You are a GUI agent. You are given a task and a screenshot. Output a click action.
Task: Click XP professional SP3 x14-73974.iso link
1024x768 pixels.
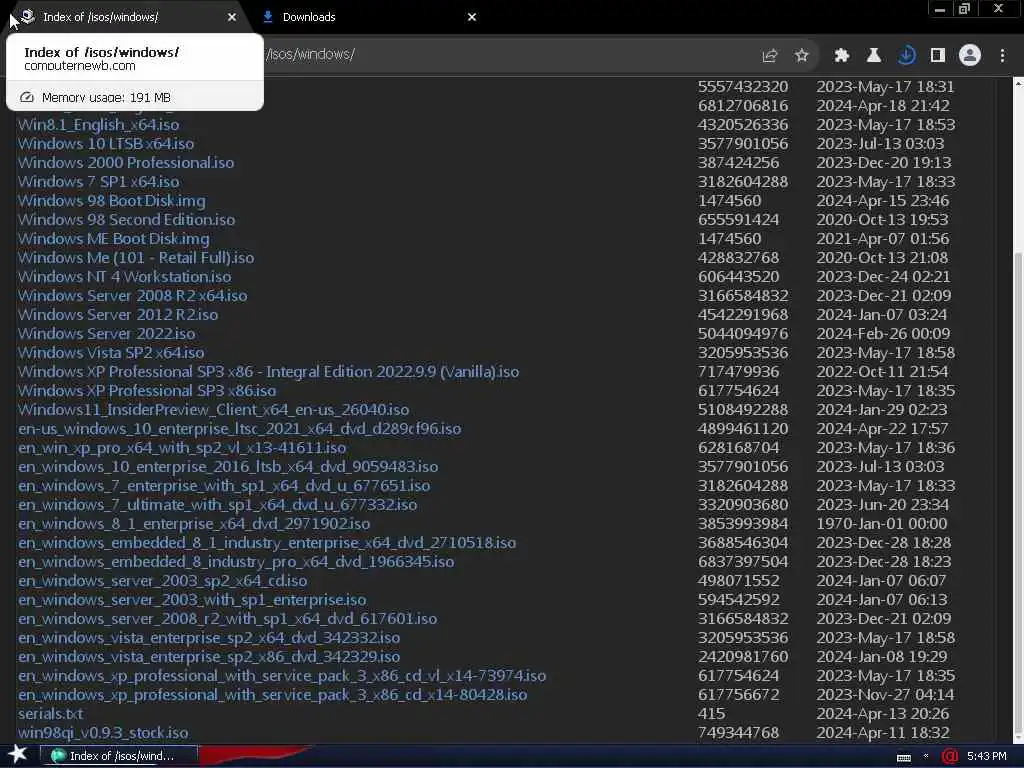[282, 675]
